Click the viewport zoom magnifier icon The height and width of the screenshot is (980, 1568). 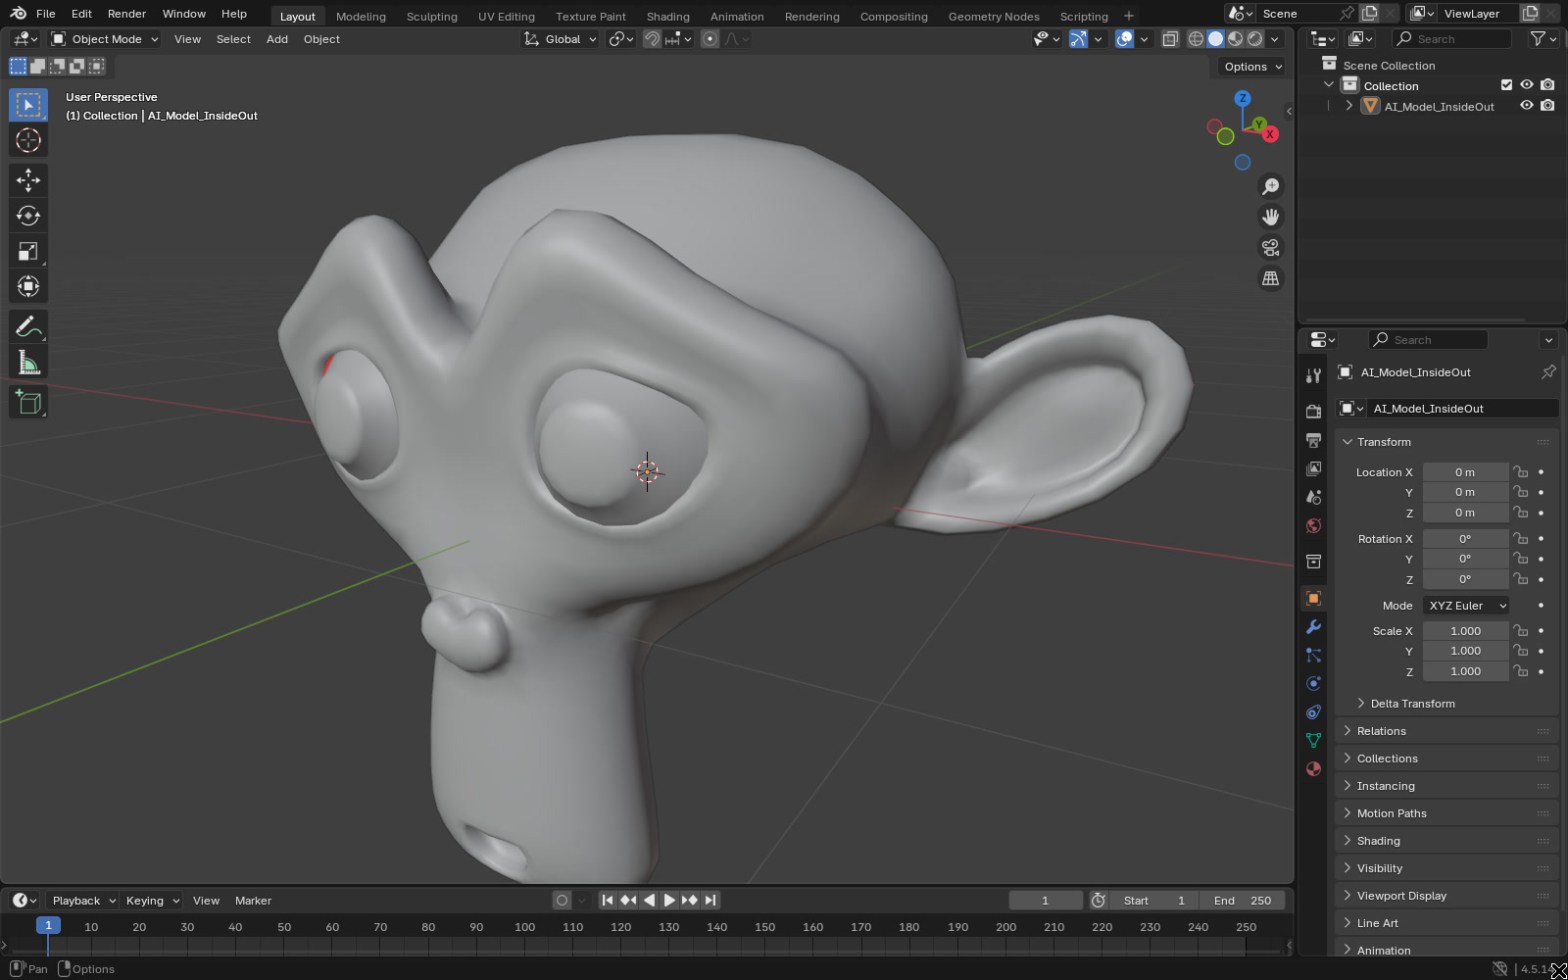tap(1270, 187)
